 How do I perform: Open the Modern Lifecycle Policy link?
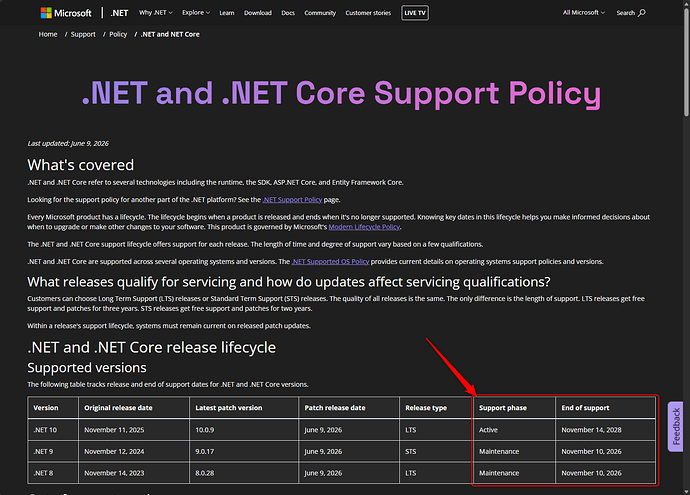coord(364,227)
